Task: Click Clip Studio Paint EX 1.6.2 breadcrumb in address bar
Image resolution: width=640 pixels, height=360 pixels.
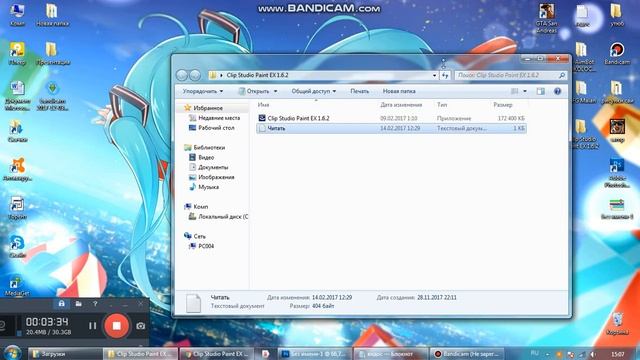Action: (257, 76)
